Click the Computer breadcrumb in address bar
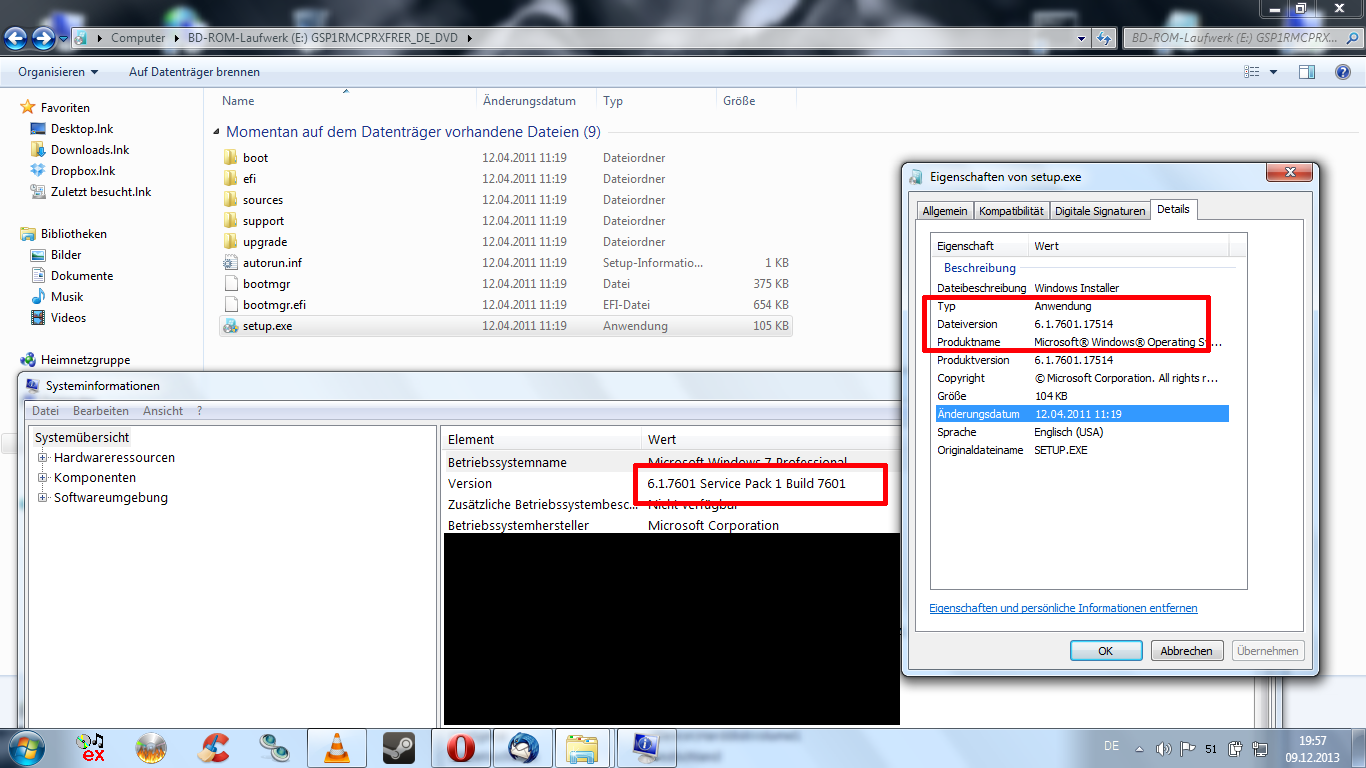 click(138, 38)
